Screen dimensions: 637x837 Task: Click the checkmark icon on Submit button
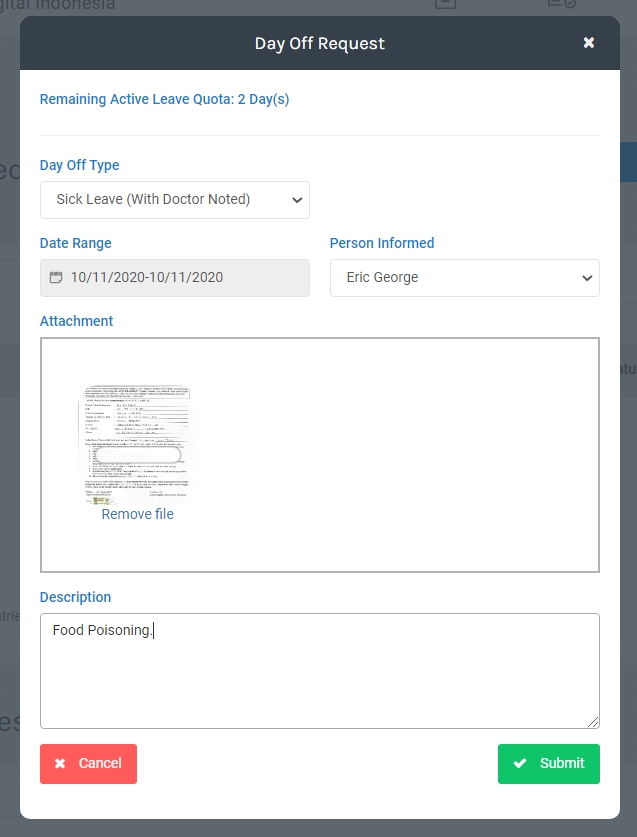tap(519, 763)
